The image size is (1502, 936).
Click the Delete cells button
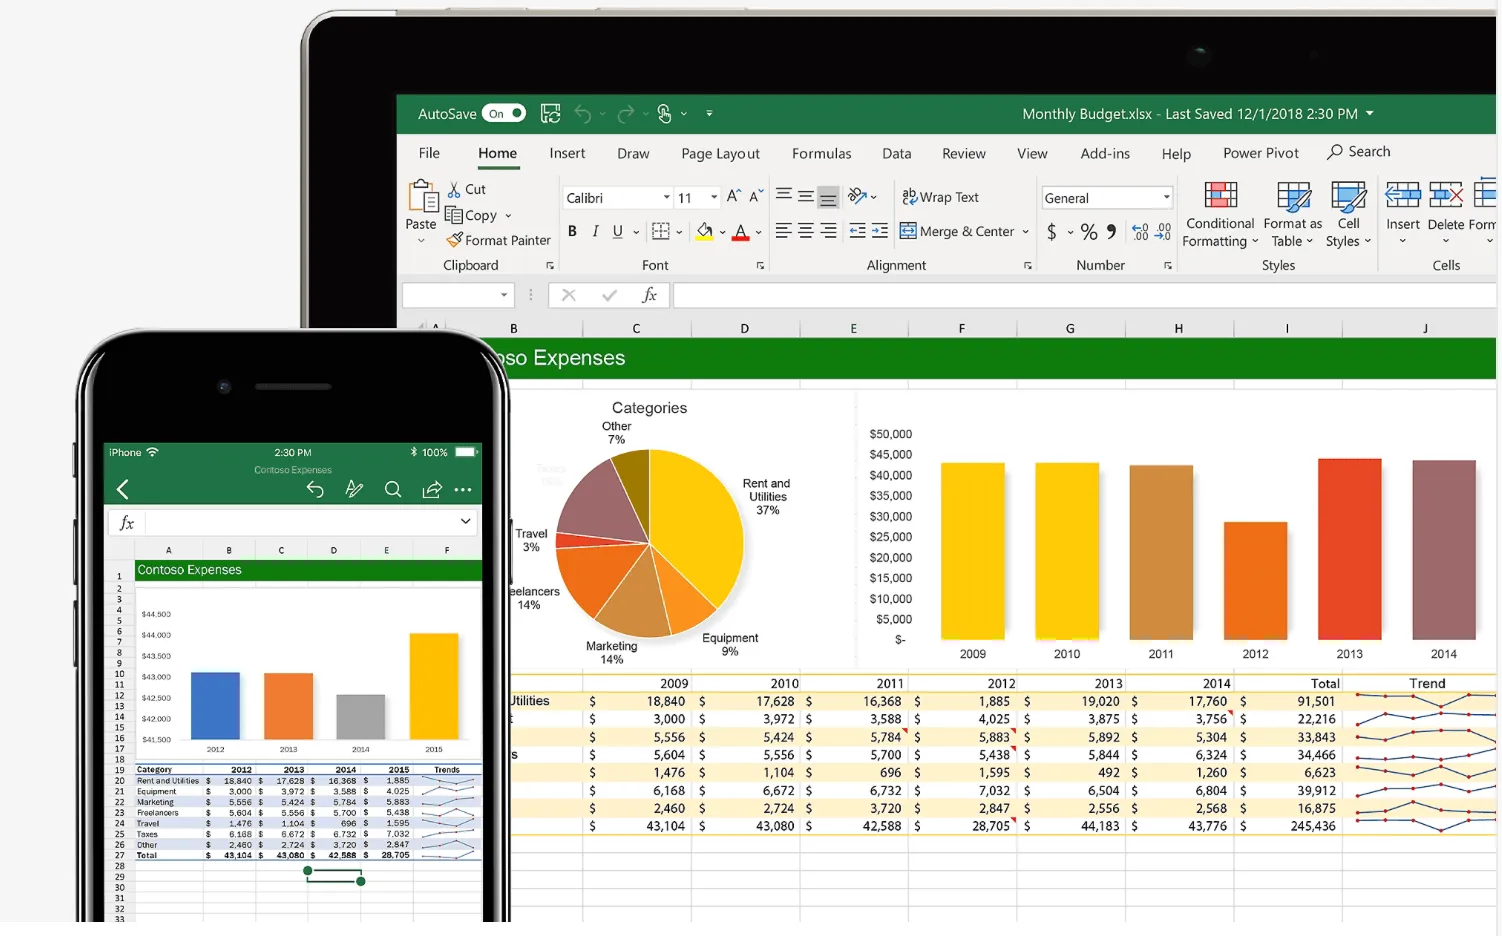(x=1446, y=212)
